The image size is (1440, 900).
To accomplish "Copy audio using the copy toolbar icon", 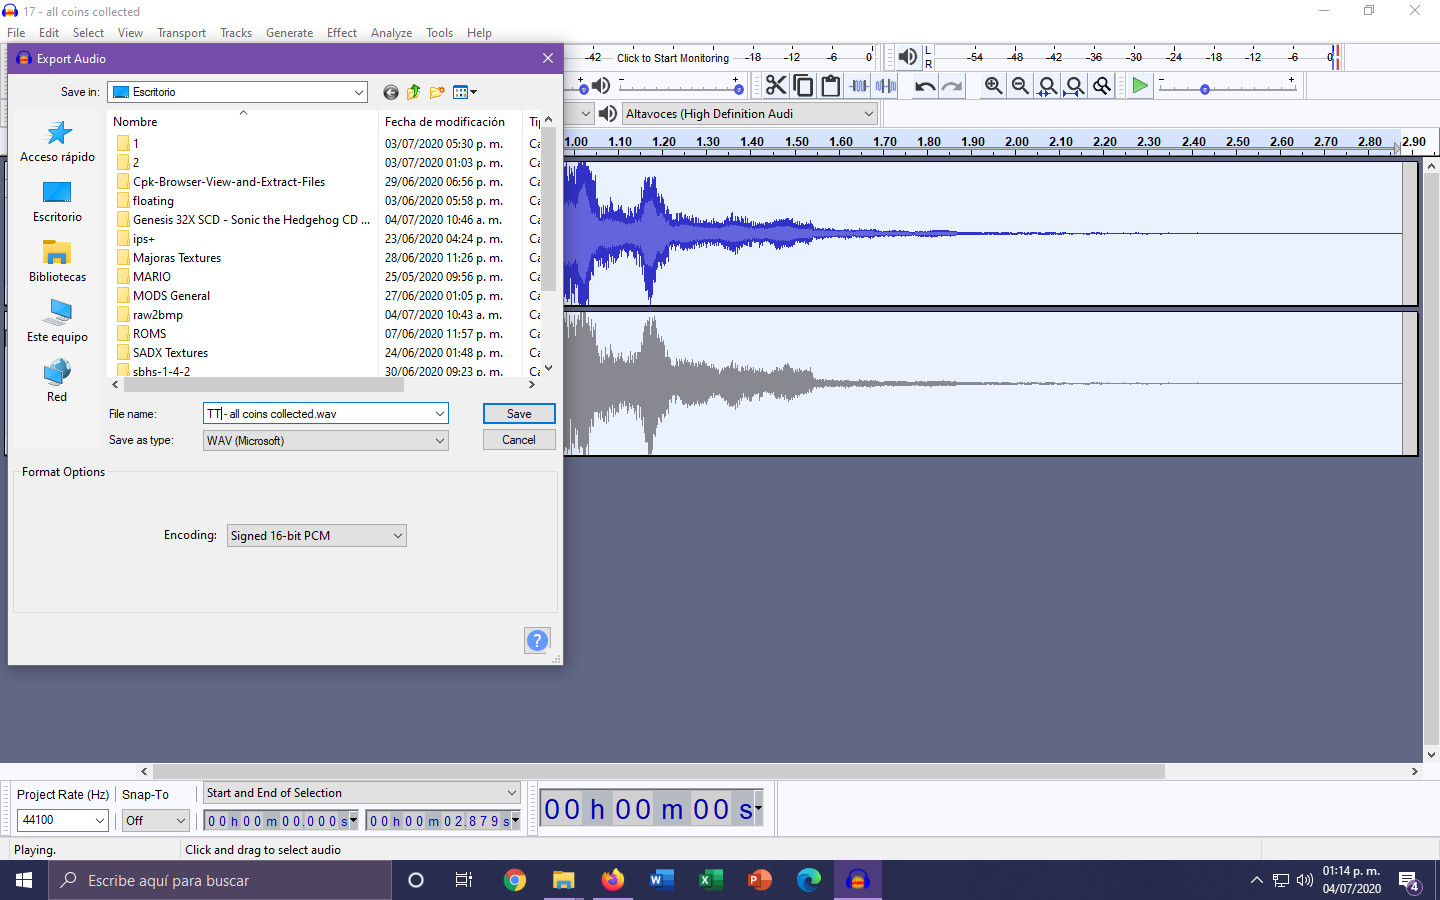I will tap(803, 85).
